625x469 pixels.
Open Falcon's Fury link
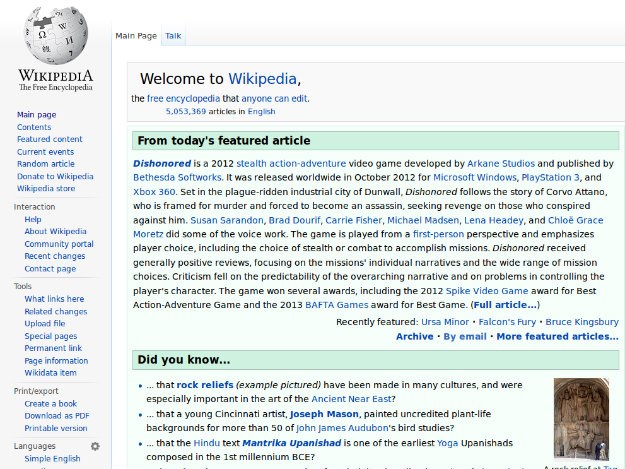coord(507,322)
